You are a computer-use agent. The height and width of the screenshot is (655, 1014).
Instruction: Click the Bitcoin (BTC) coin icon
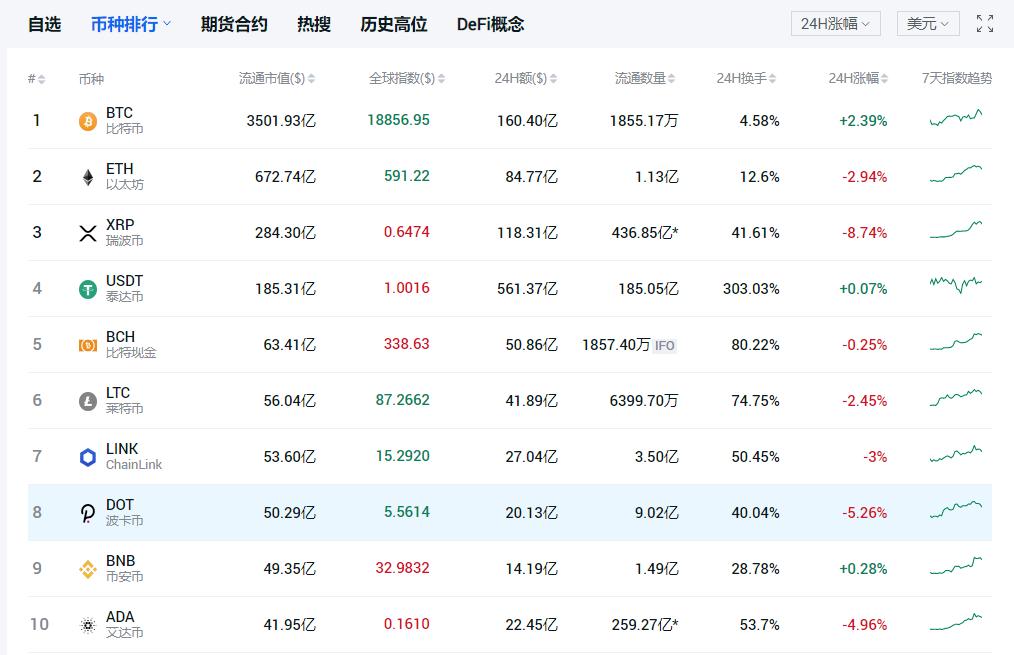coord(88,121)
